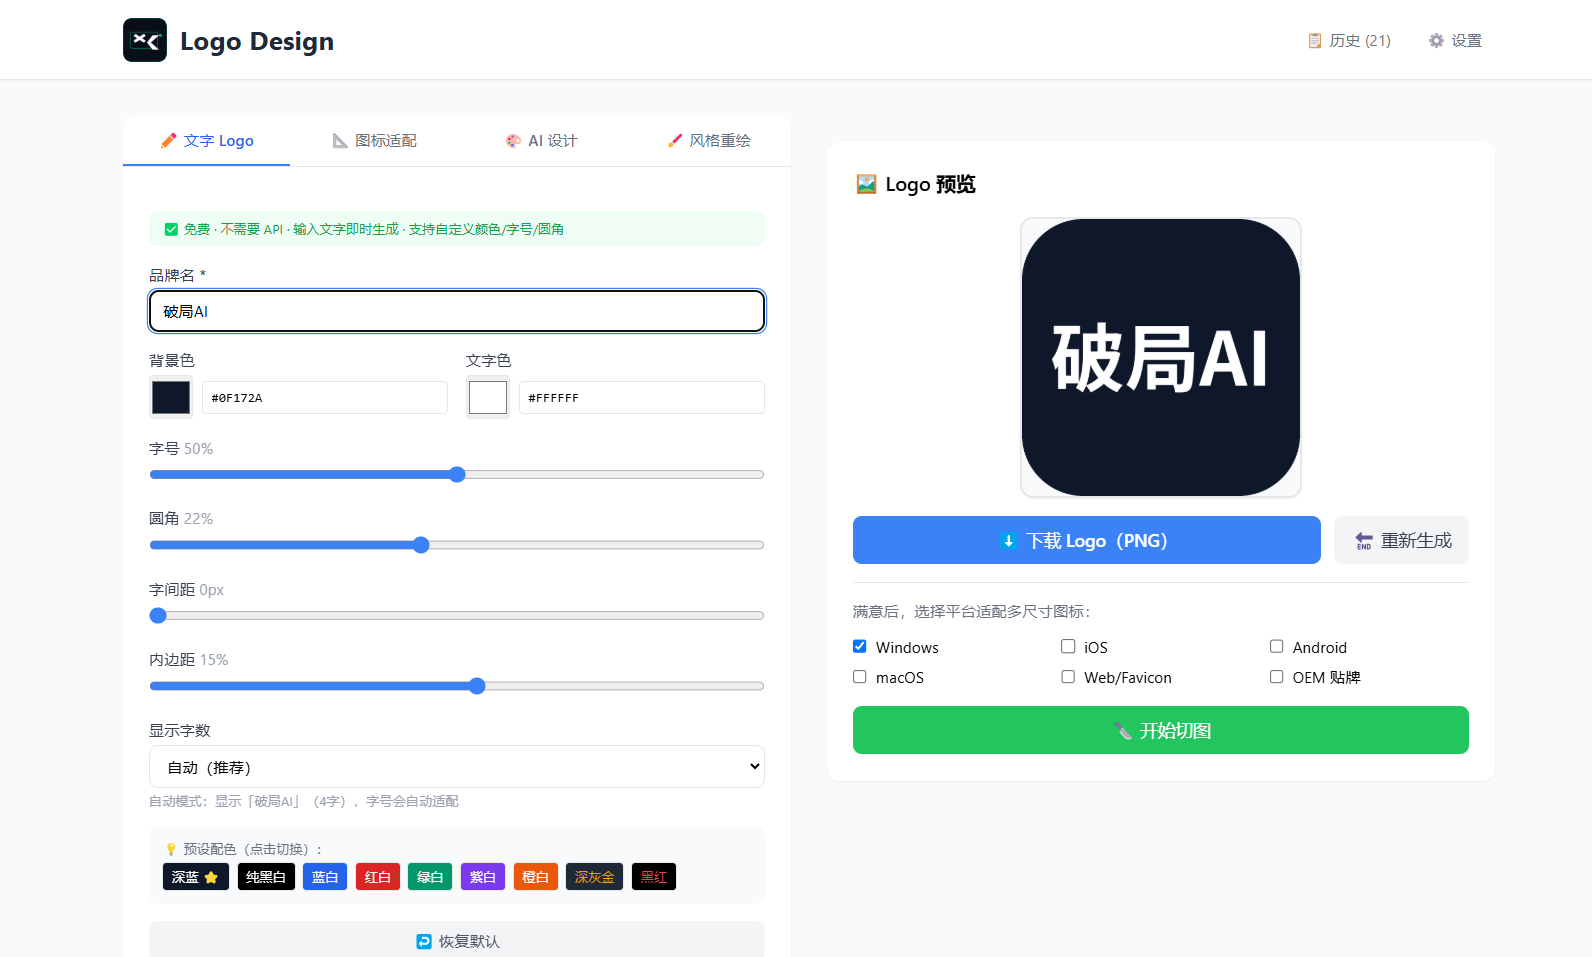Switch to the AI 设计 tab

[x=541, y=141]
